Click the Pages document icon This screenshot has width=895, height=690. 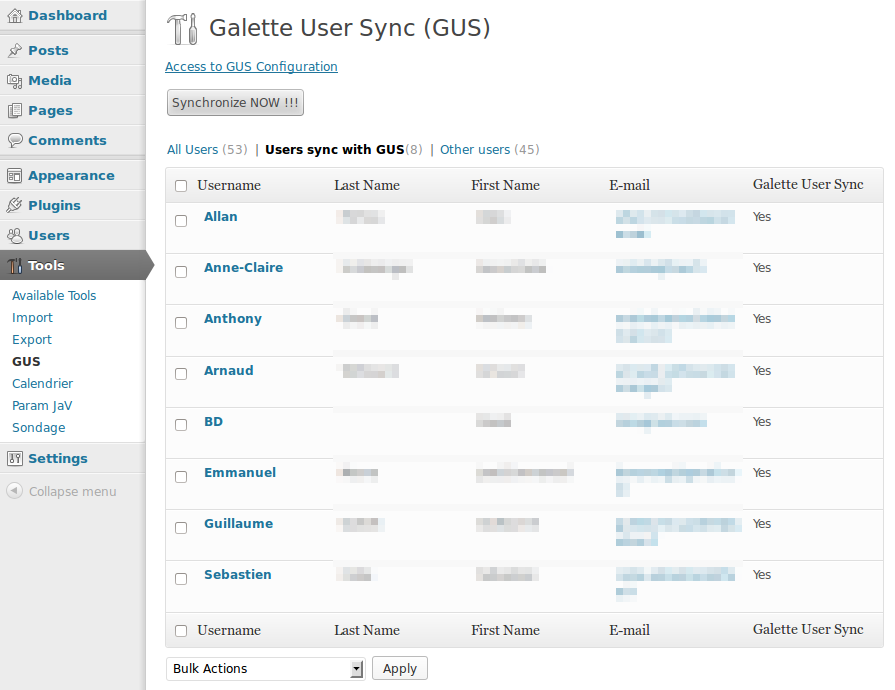coord(14,111)
